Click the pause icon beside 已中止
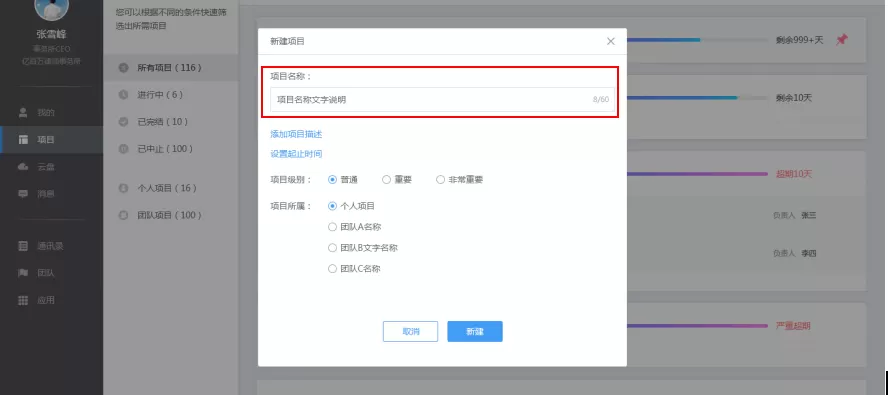The image size is (888, 395). point(123,149)
